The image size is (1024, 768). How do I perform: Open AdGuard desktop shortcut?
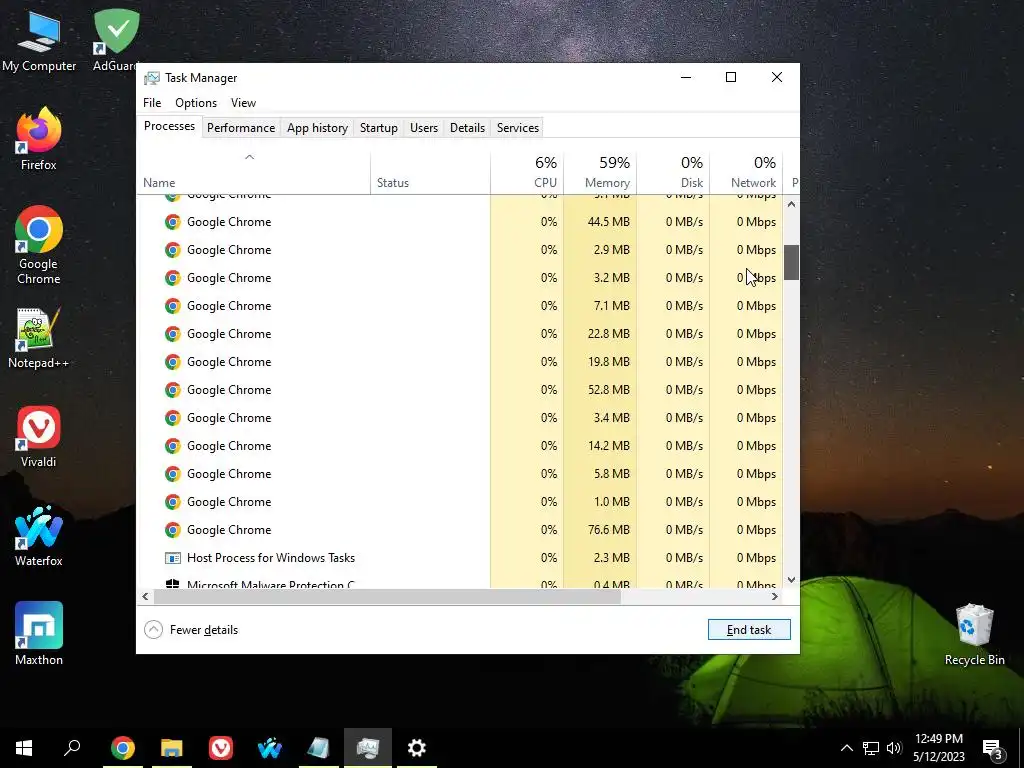click(x=115, y=40)
